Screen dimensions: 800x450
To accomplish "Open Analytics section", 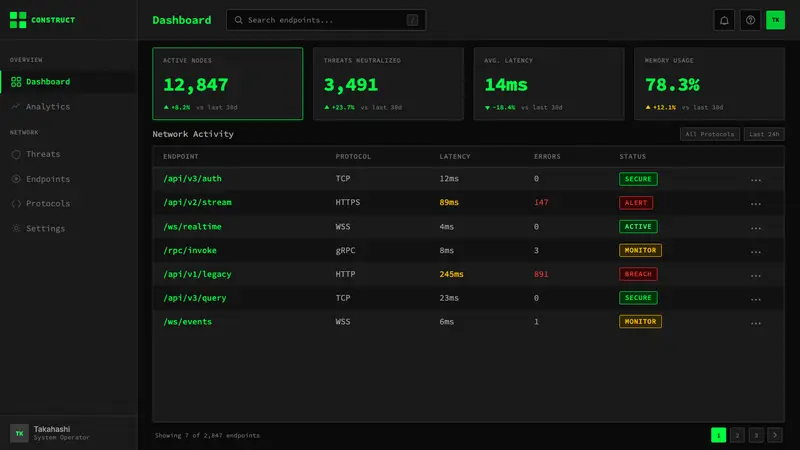I will click(69, 107).
